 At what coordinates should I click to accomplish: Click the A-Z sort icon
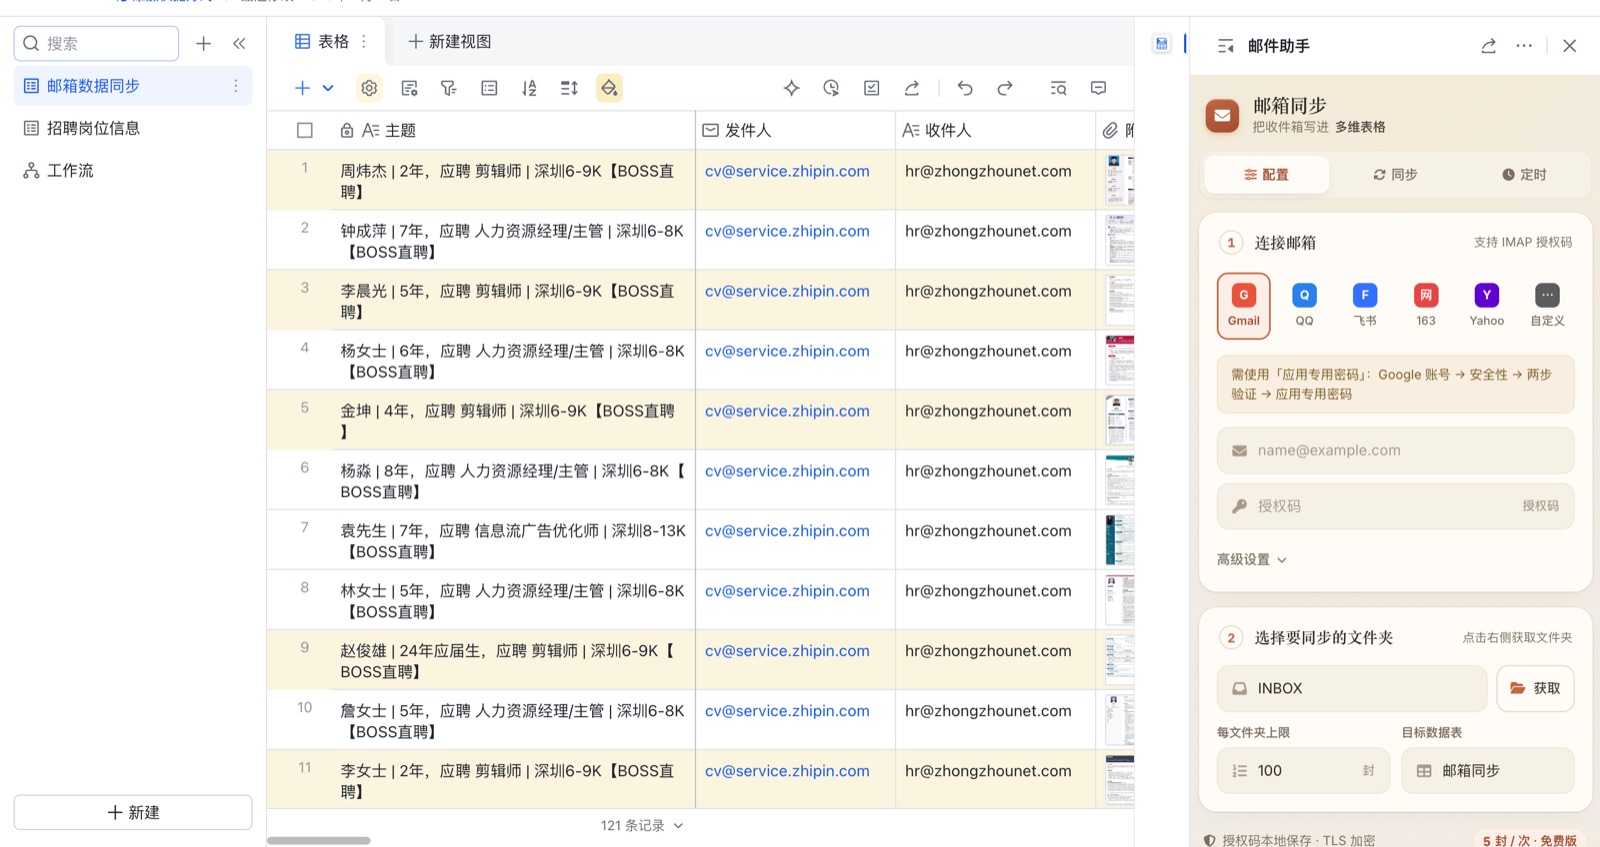click(529, 88)
